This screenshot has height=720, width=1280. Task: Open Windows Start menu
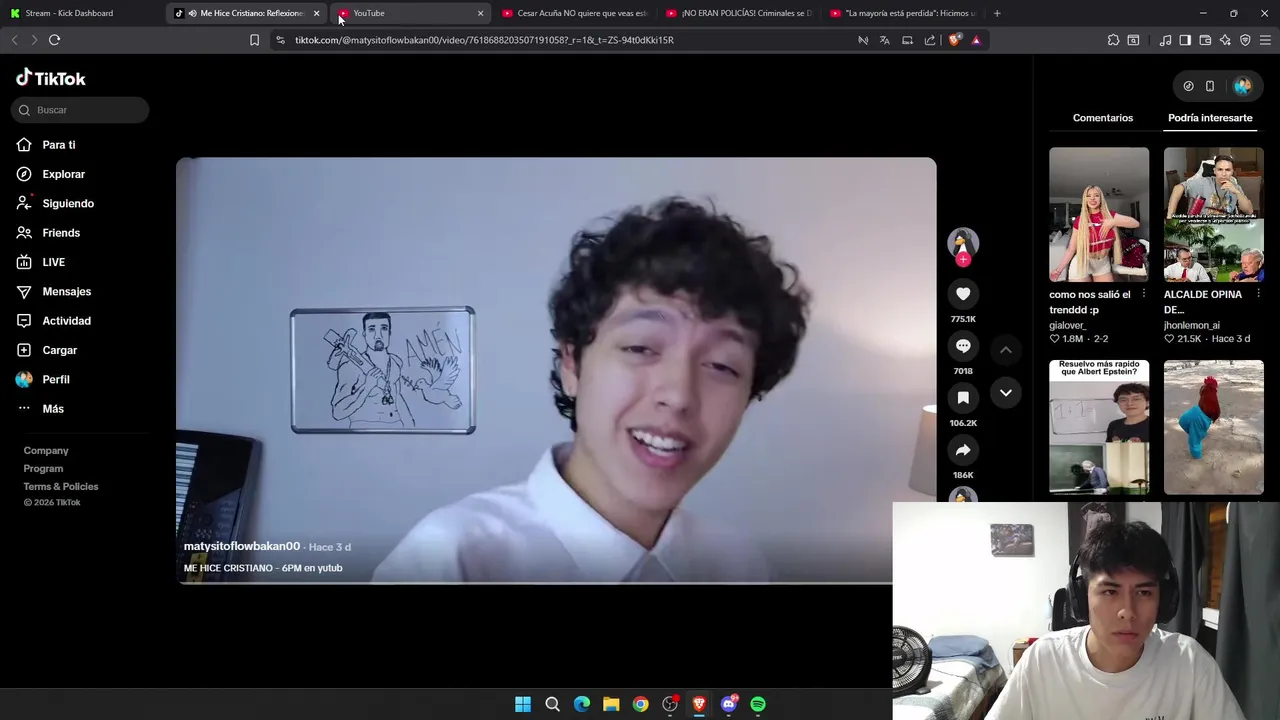[523, 704]
